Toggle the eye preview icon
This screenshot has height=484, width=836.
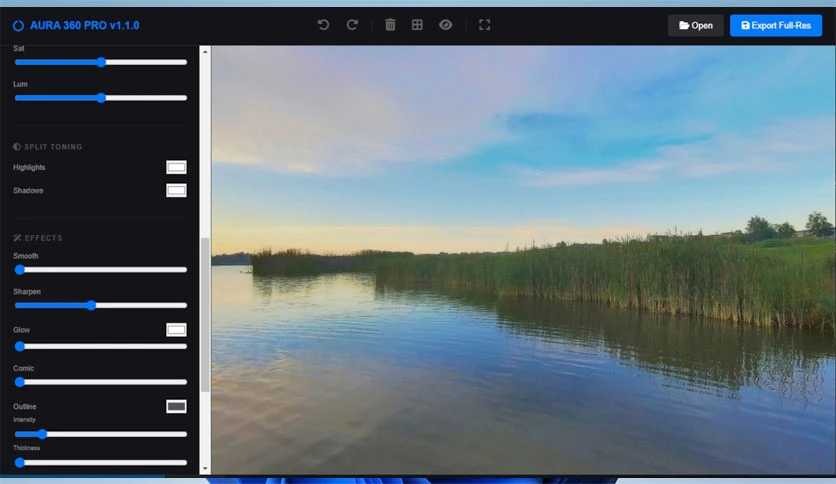[446, 25]
